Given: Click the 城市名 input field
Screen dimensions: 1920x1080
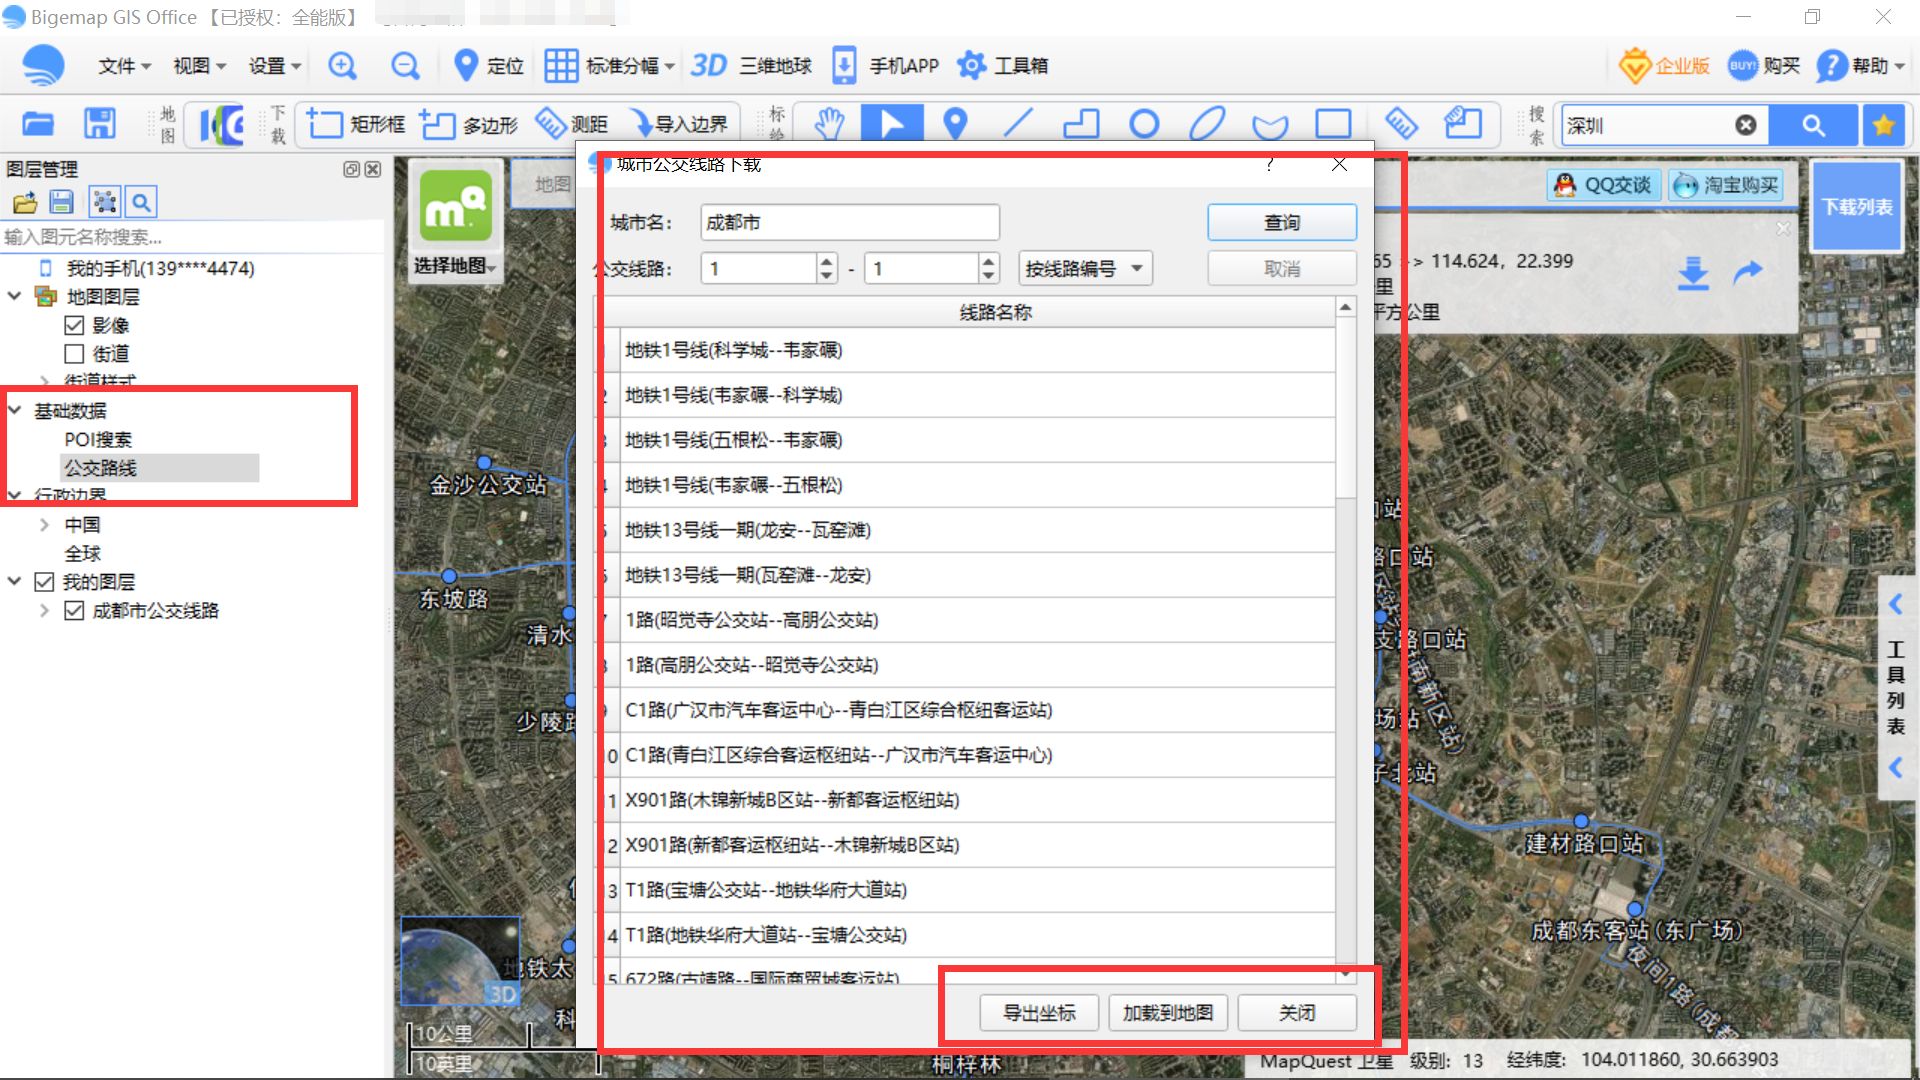Looking at the screenshot, I should coord(850,223).
